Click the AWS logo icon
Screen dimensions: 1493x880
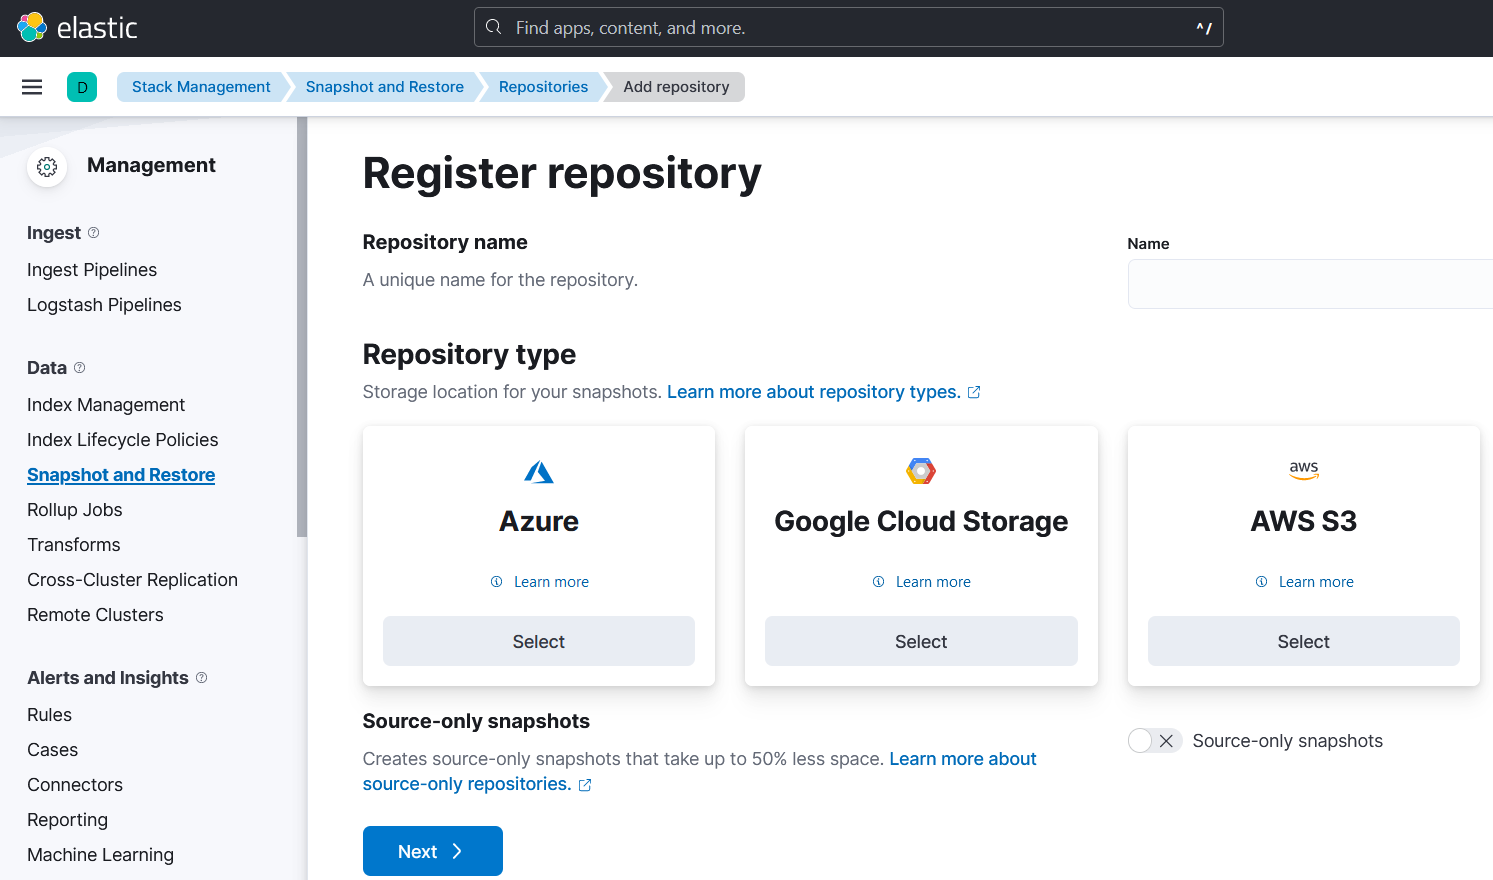click(x=1304, y=470)
